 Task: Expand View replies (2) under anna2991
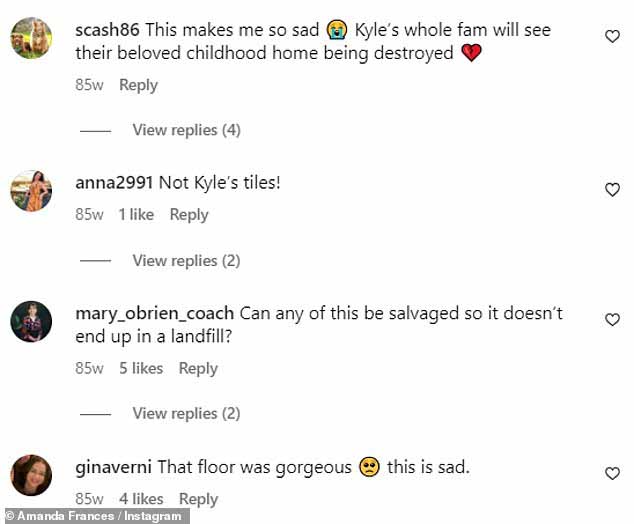tap(186, 261)
